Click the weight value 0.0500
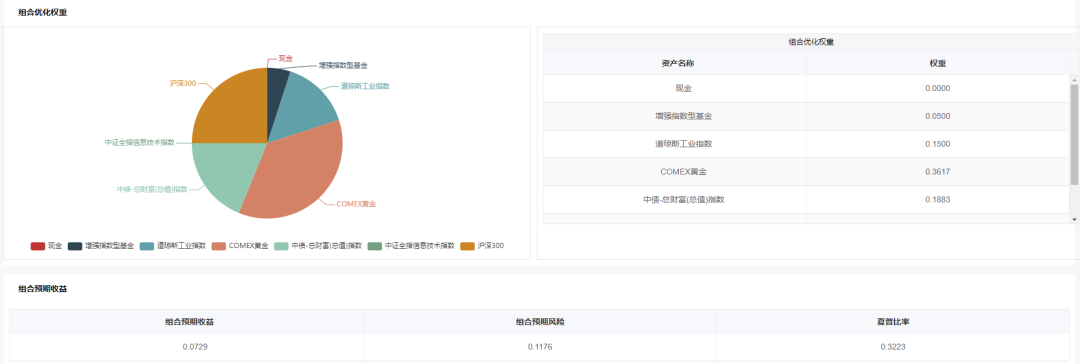Screen dimensions: 1080x364 point(938,117)
